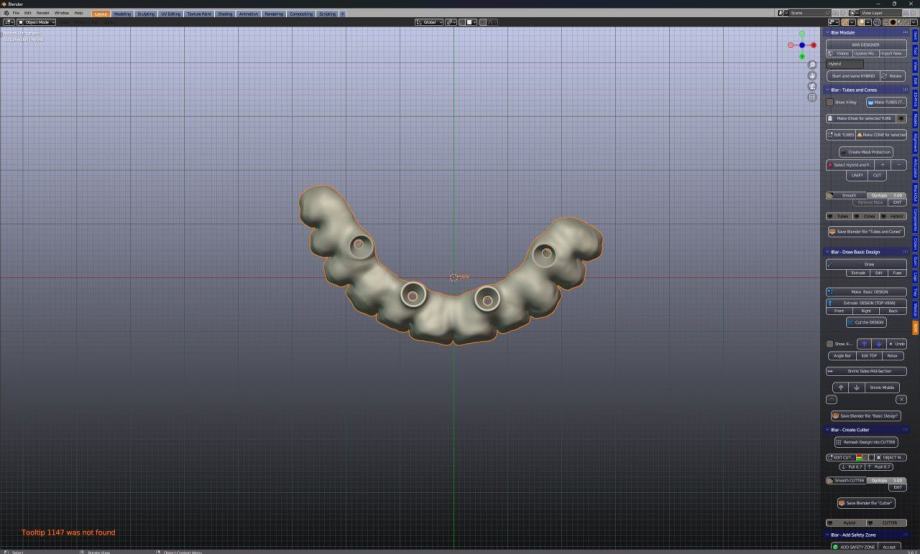The image size is (920, 554).
Task: Enable the Show X checkbox in Draw Basic Design
Action: pyautogui.click(x=830, y=344)
